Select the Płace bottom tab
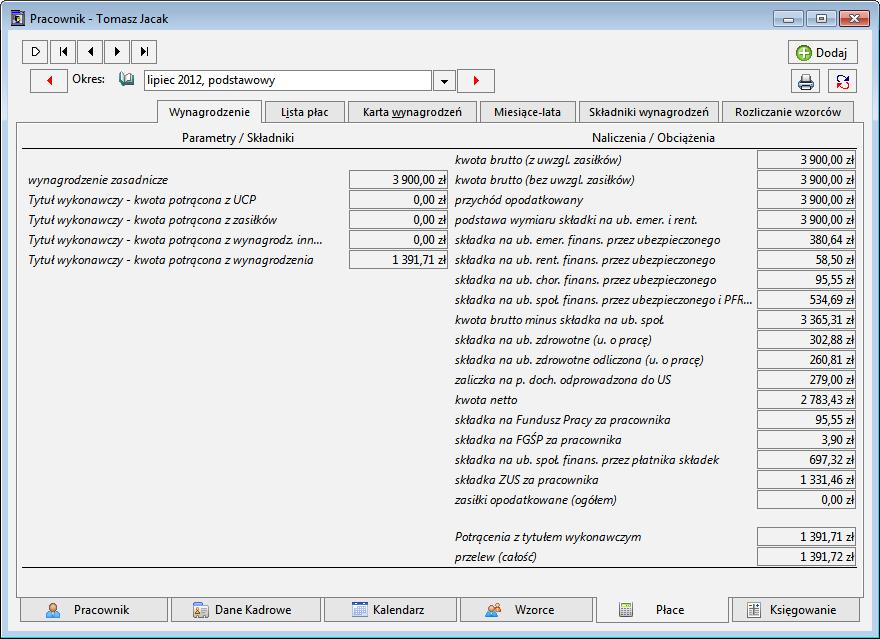This screenshot has height=639, width=880. pyautogui.click(x=662, y=610)
